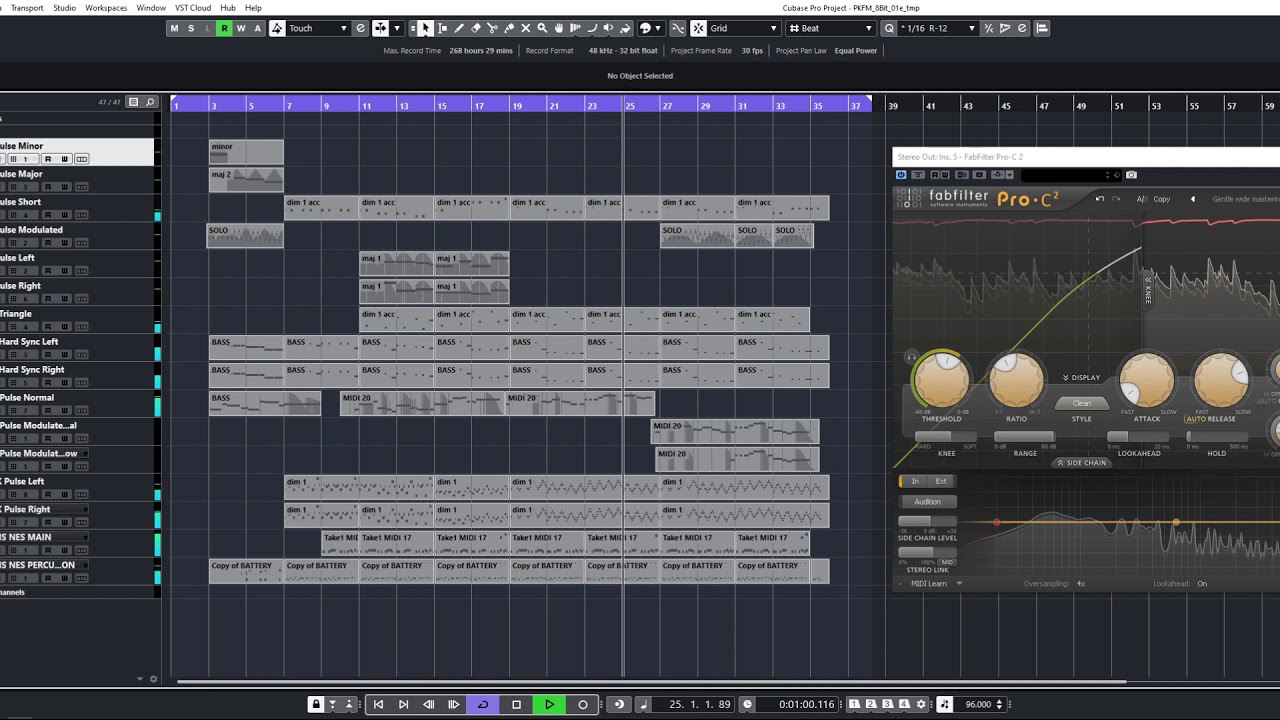Toggle the green Read automation (R) button
The height and width of the screenshot is (720, 1280).
coord(224,28)
